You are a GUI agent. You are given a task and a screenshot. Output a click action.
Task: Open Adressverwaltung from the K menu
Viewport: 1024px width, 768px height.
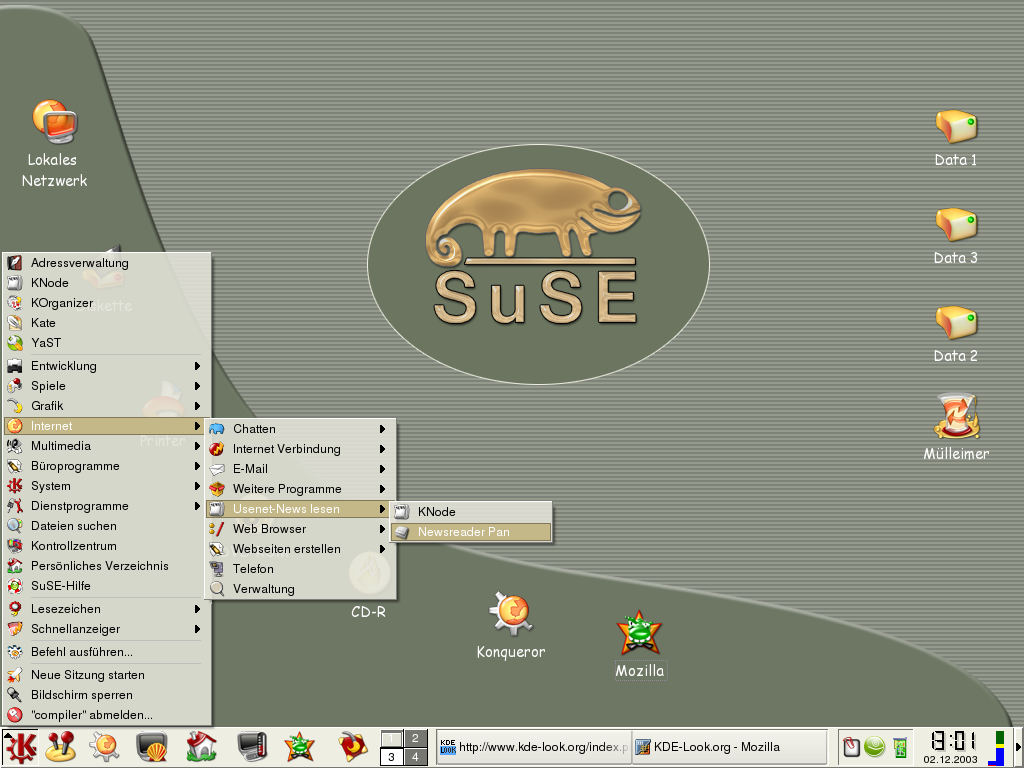(x=107, y=263)
